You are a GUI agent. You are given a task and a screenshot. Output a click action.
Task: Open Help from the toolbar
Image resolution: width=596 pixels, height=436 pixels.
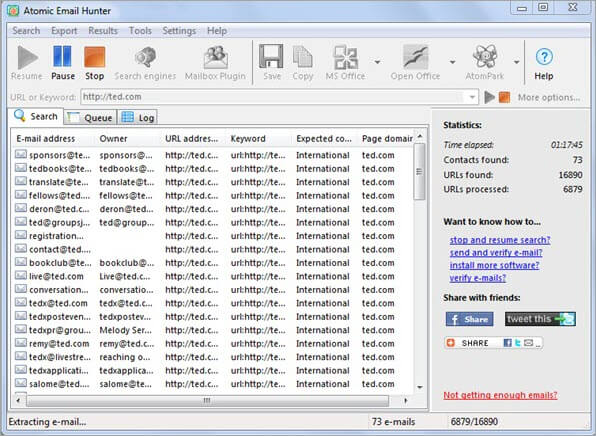click(544, 63)
